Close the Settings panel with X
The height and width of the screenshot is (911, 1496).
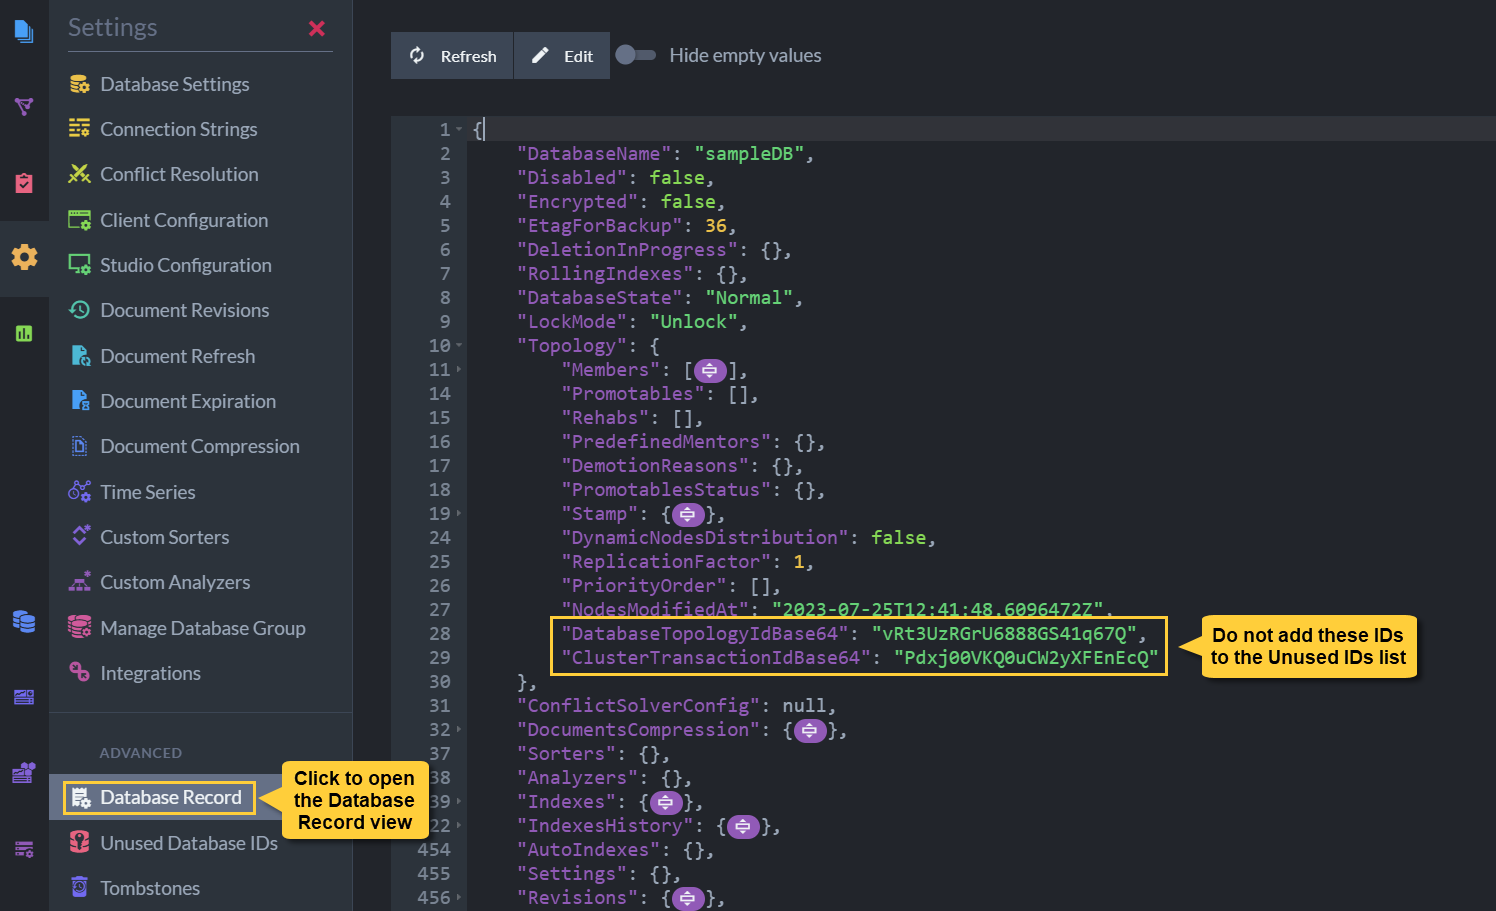(317, 28)
